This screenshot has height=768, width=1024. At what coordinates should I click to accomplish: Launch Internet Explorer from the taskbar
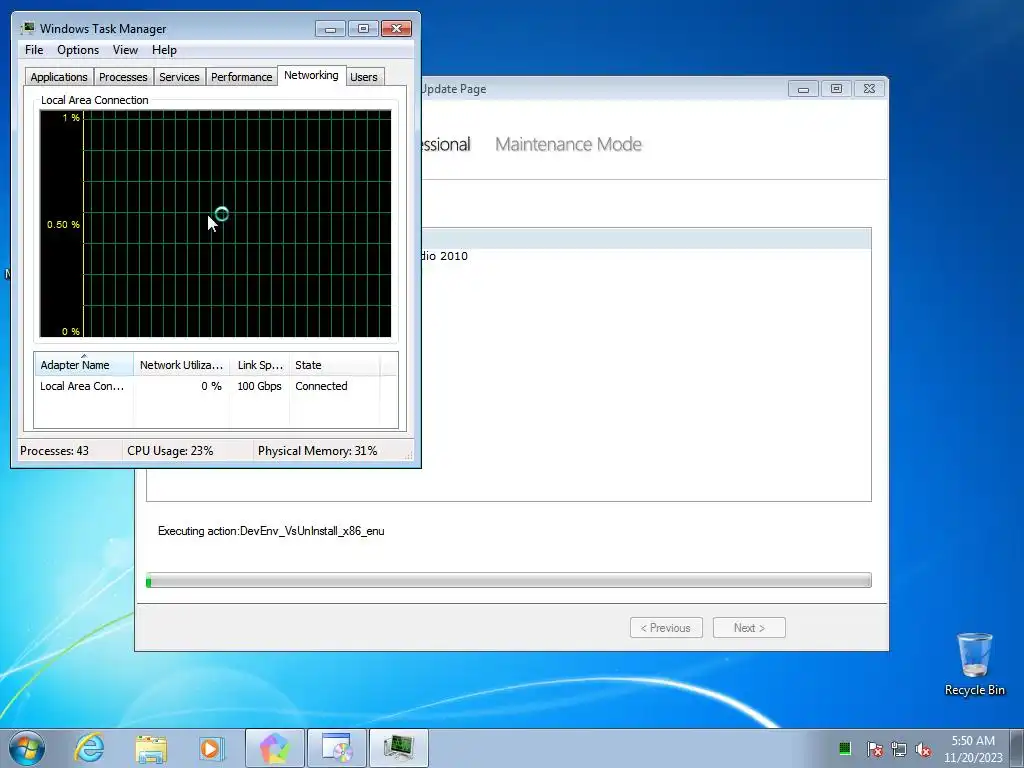[x=89, y=748]
